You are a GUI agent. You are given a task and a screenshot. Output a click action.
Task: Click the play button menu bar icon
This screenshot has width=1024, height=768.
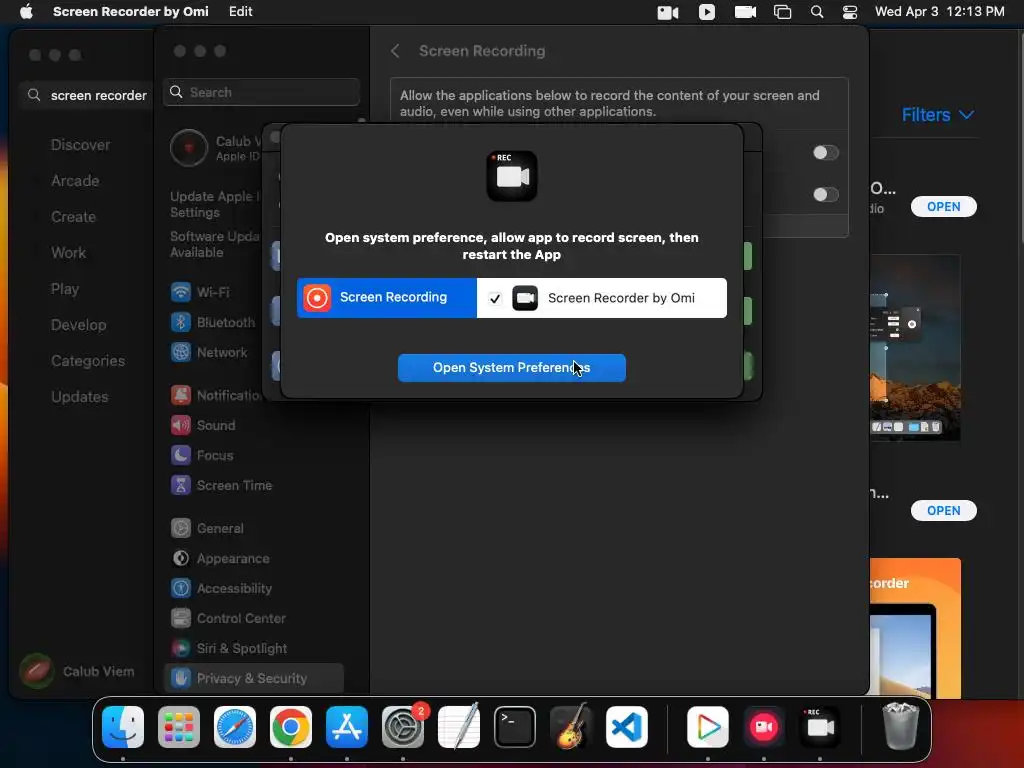pos(707,12)
